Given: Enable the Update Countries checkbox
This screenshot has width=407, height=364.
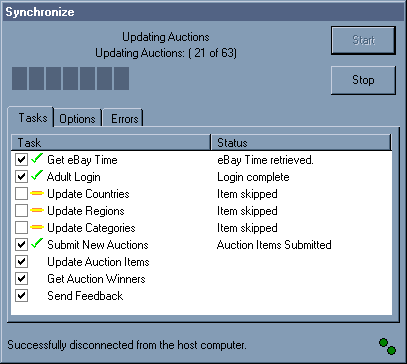Looking at the screenshot, I should click(21, 194).
